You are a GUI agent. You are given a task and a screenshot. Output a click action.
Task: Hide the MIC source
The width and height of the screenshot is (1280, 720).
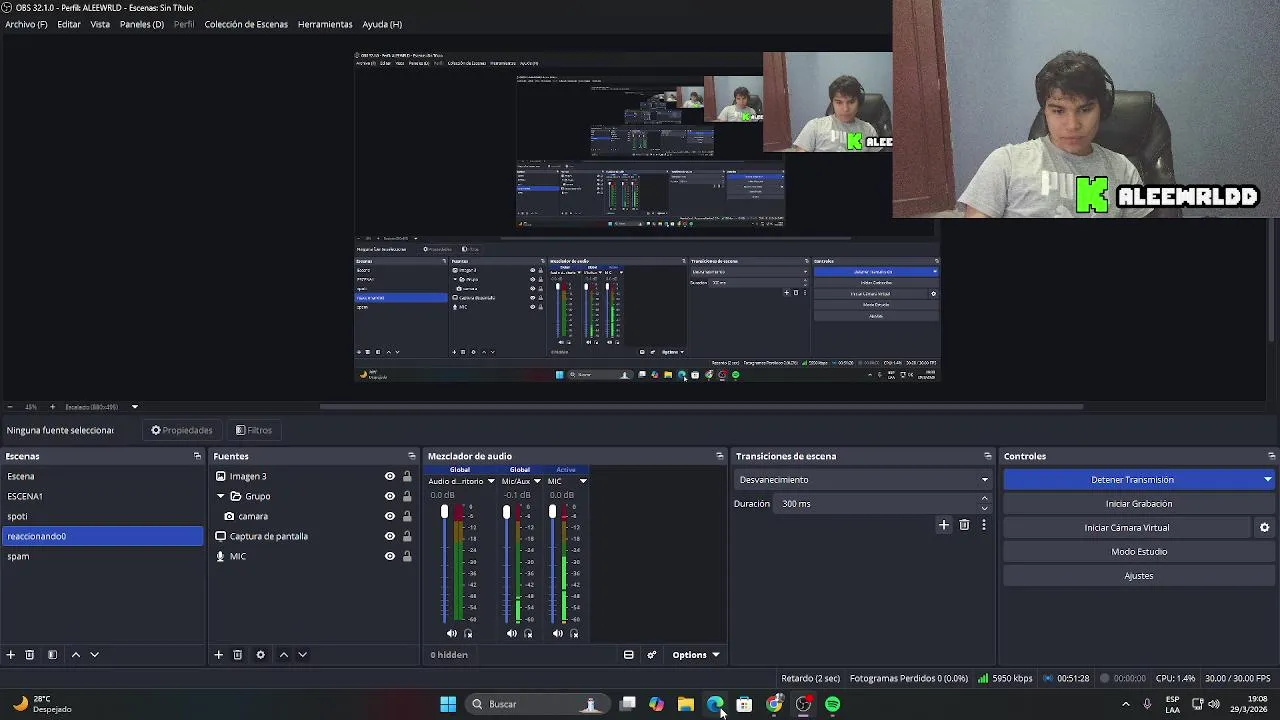(390, 556)
